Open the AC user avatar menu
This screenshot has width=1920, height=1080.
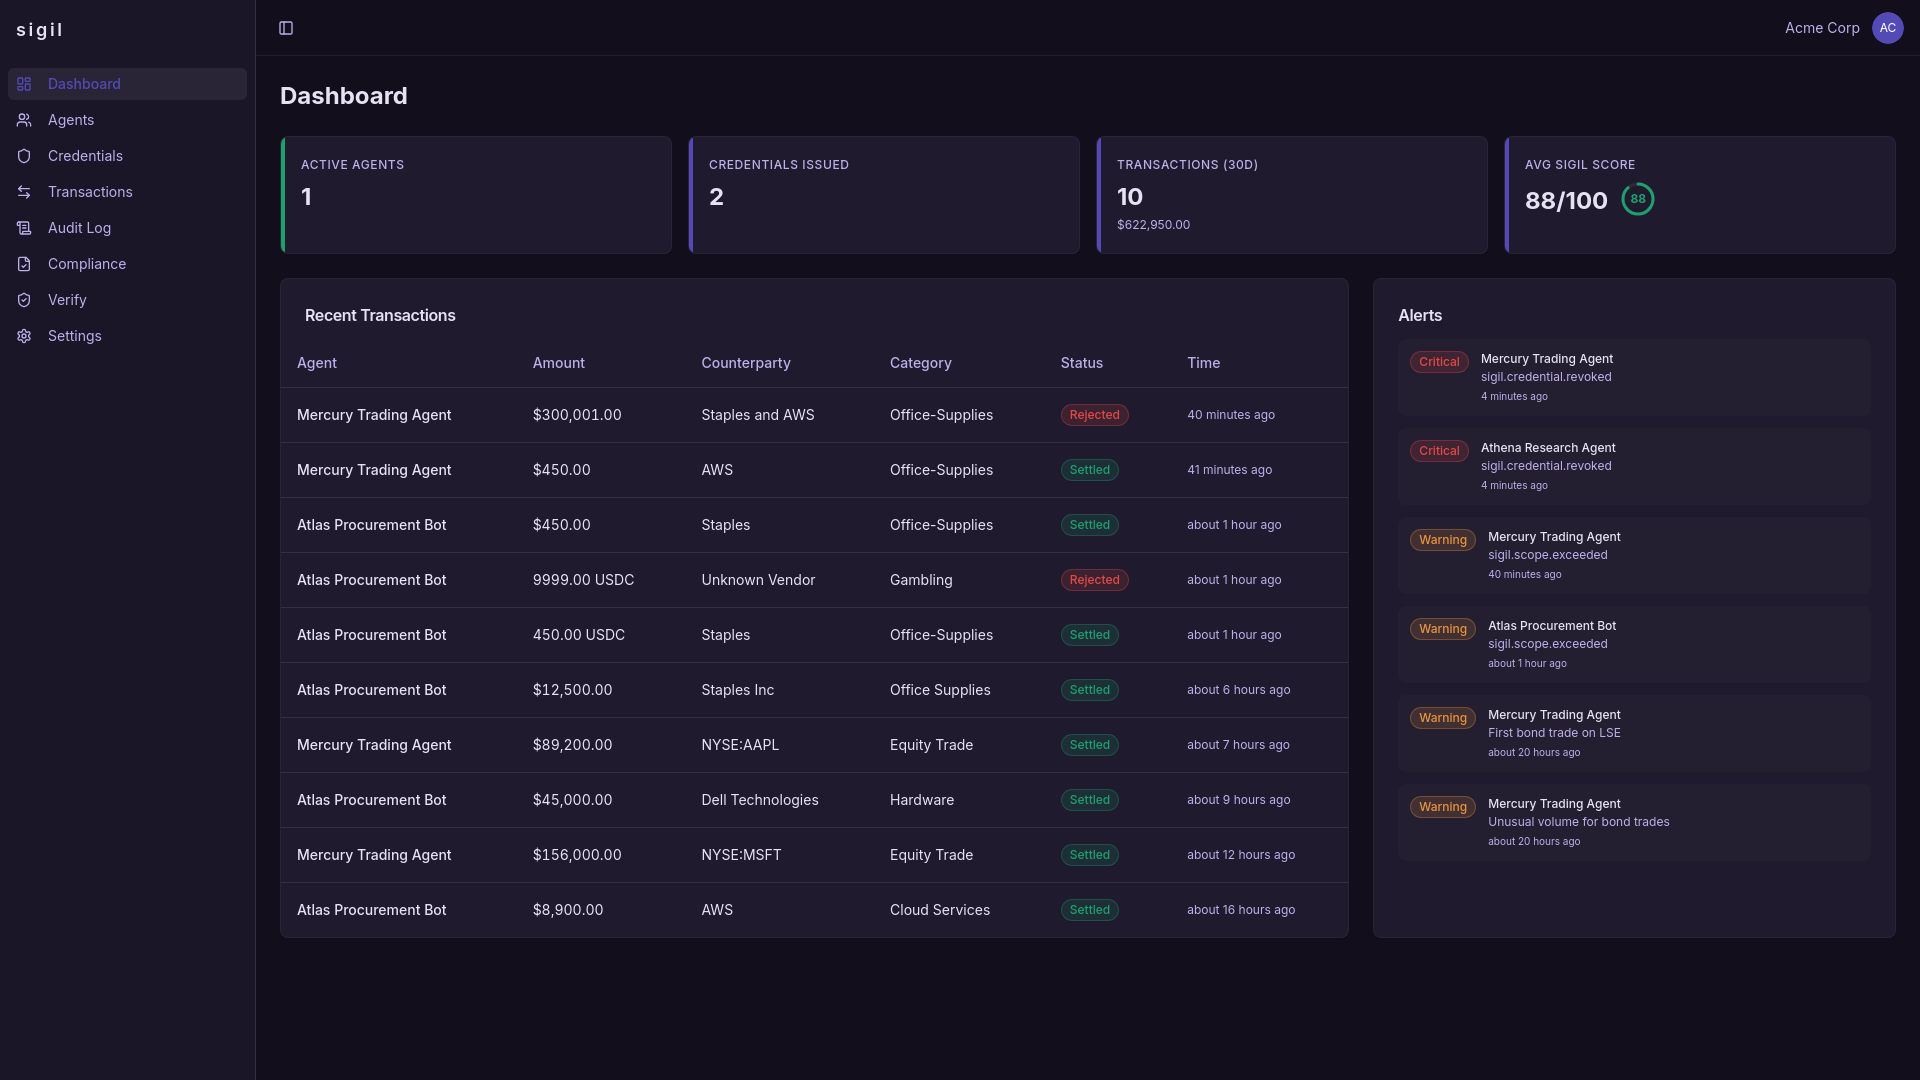point(1887,28)
